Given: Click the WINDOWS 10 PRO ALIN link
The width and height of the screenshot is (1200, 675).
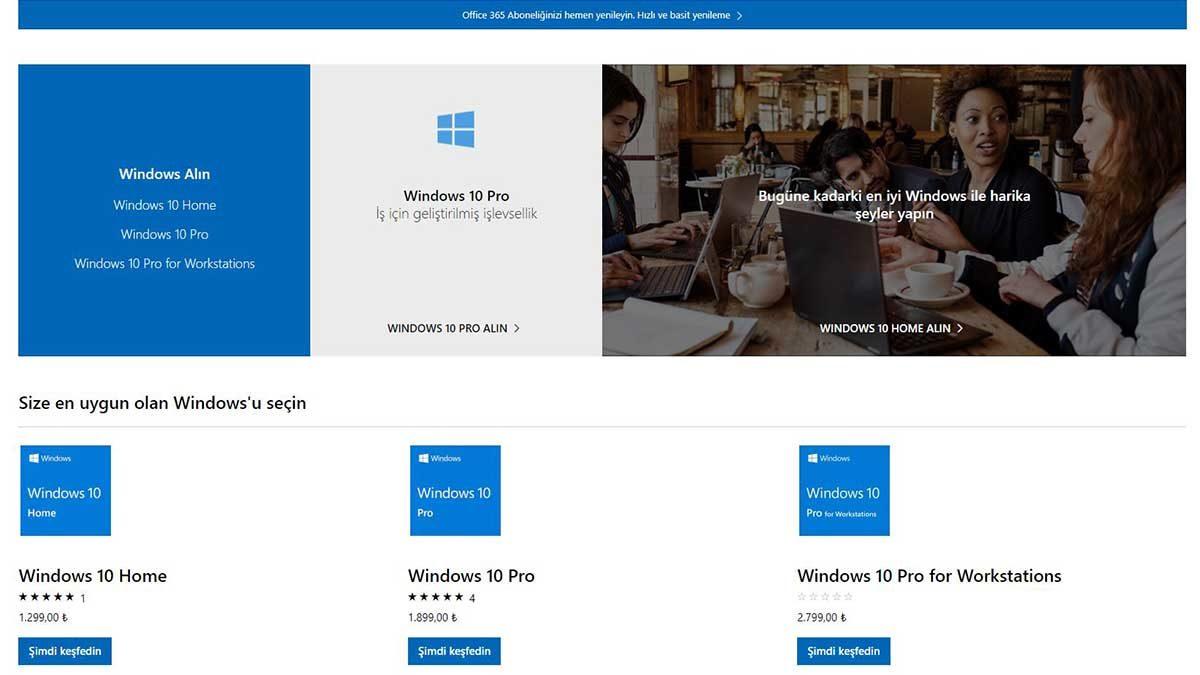Looking at the screenshot, I should click(453, 328).
